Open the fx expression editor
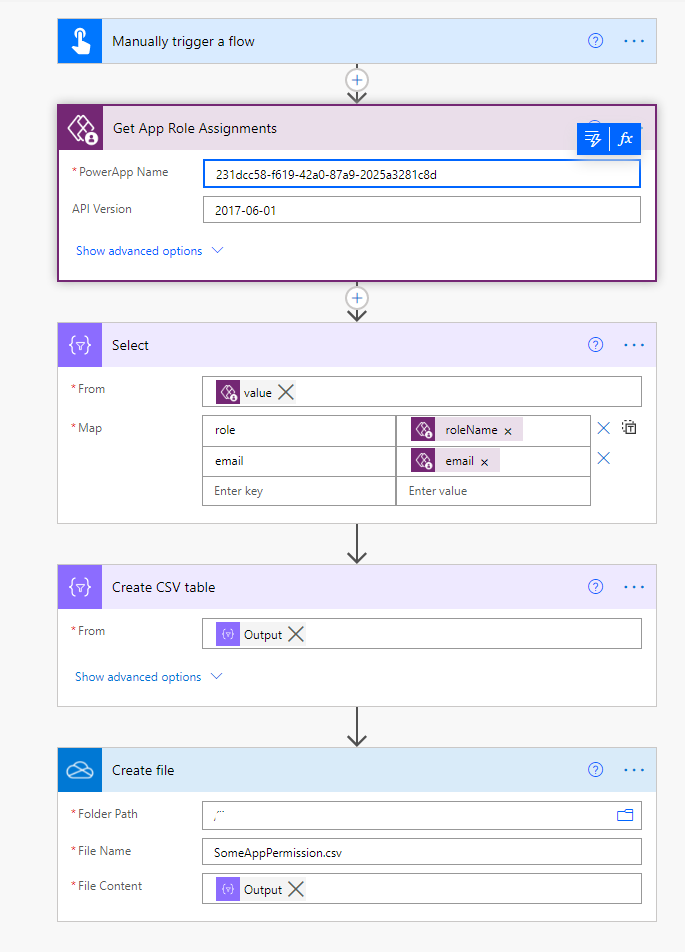Image resolution: width=685 pixels, height=952 pixels. coord(625,139)
